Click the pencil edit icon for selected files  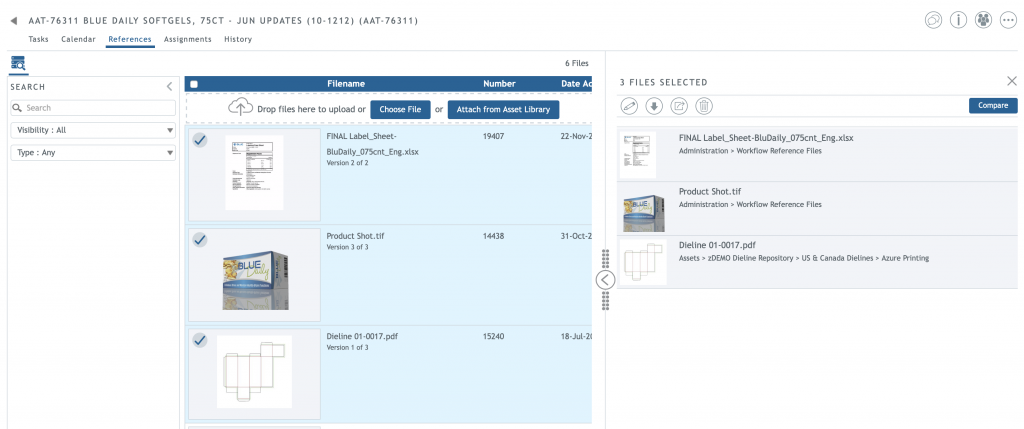click(x=628, y=106)
